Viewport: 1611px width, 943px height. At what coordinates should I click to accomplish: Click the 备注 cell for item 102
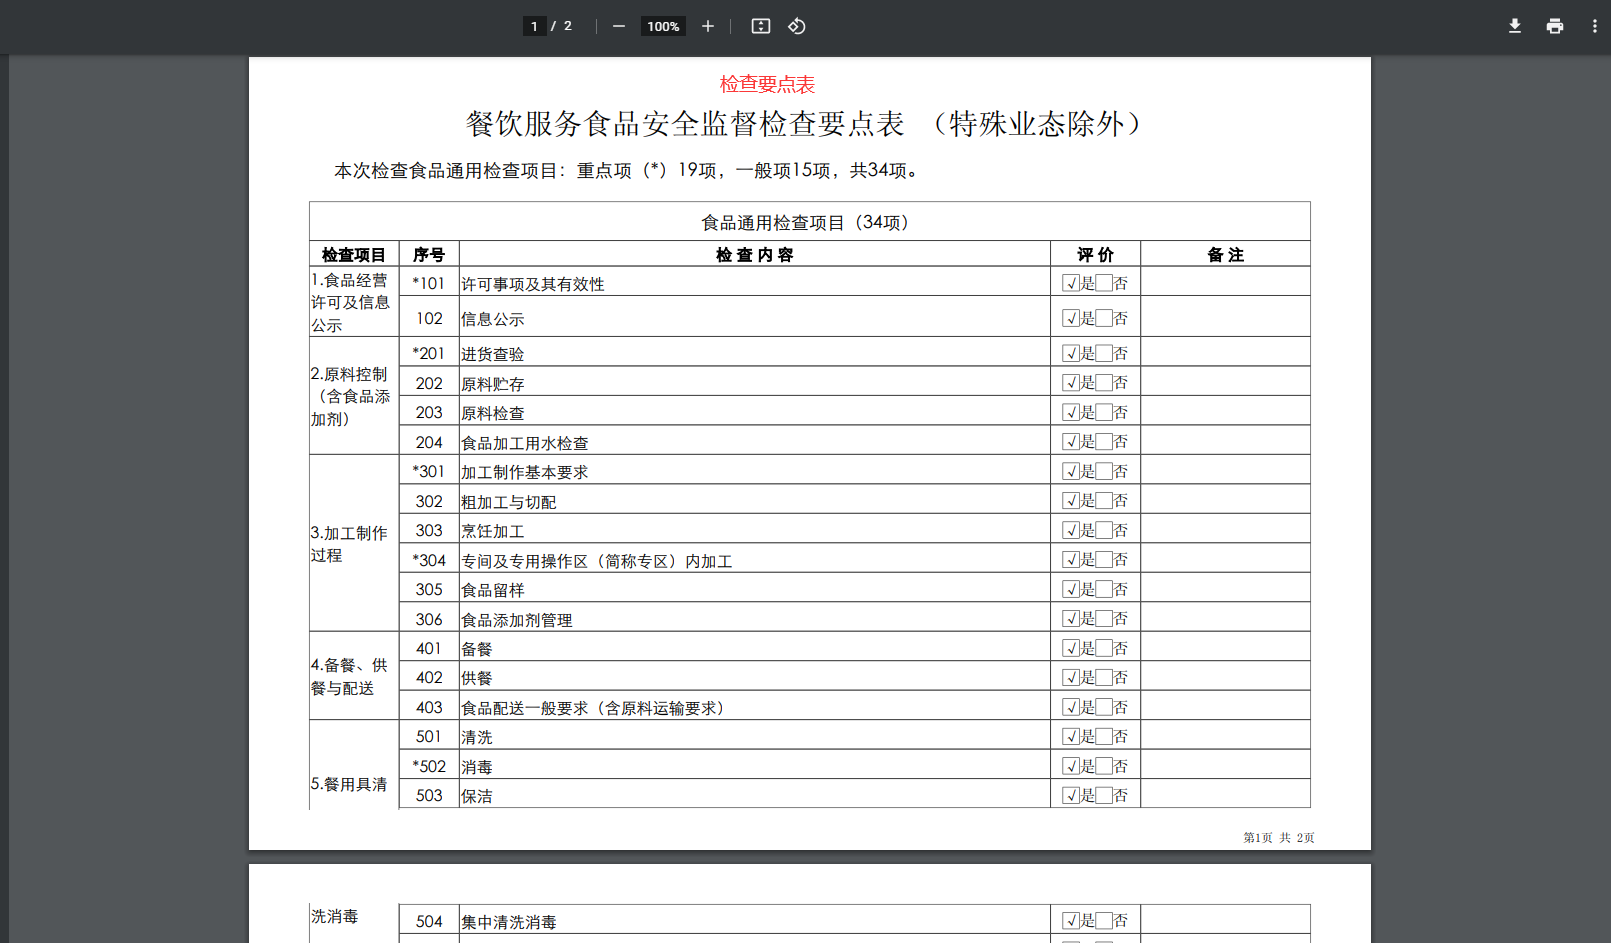click(1225, 317)
